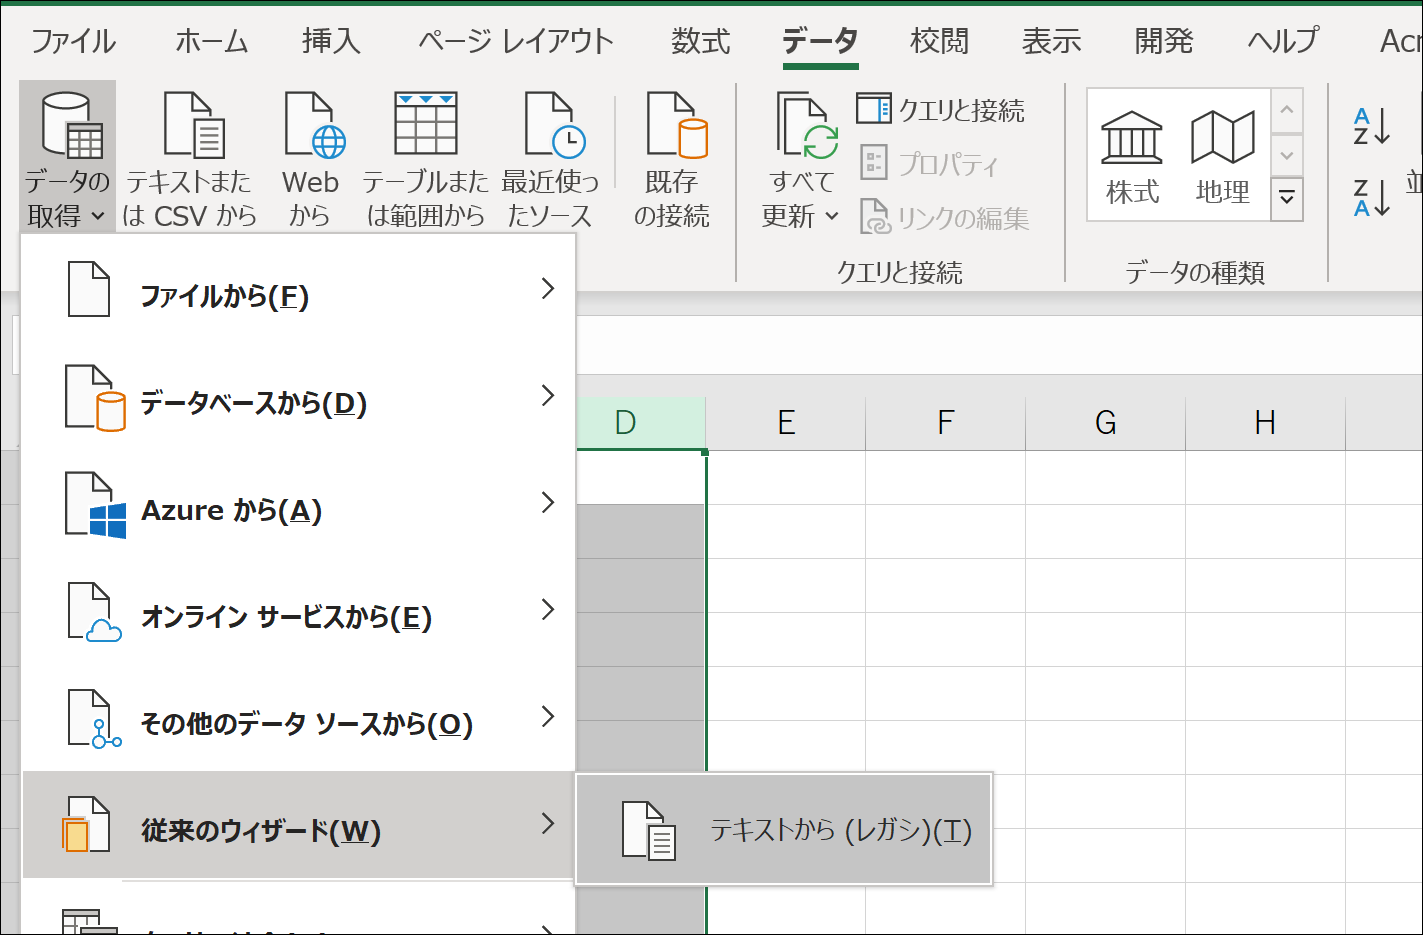The width and height of the screenshot is (1423, 935).
Task: Expand the データの種類 gallery more button
Action: [x=1287, y=199]
